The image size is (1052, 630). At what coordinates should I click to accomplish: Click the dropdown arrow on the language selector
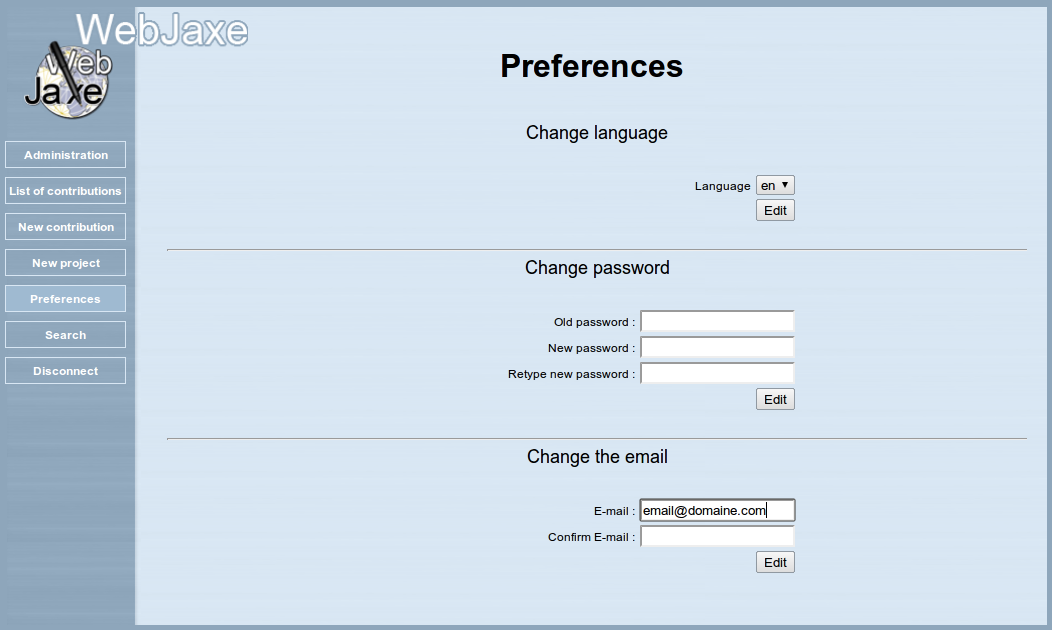click(786, 185)
